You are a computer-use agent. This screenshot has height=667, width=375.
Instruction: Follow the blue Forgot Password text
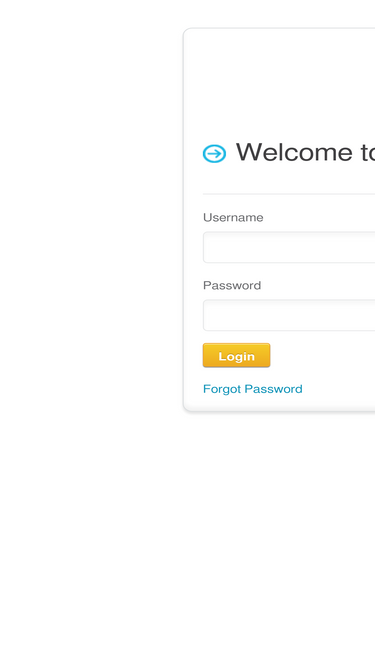pos(253,389)
